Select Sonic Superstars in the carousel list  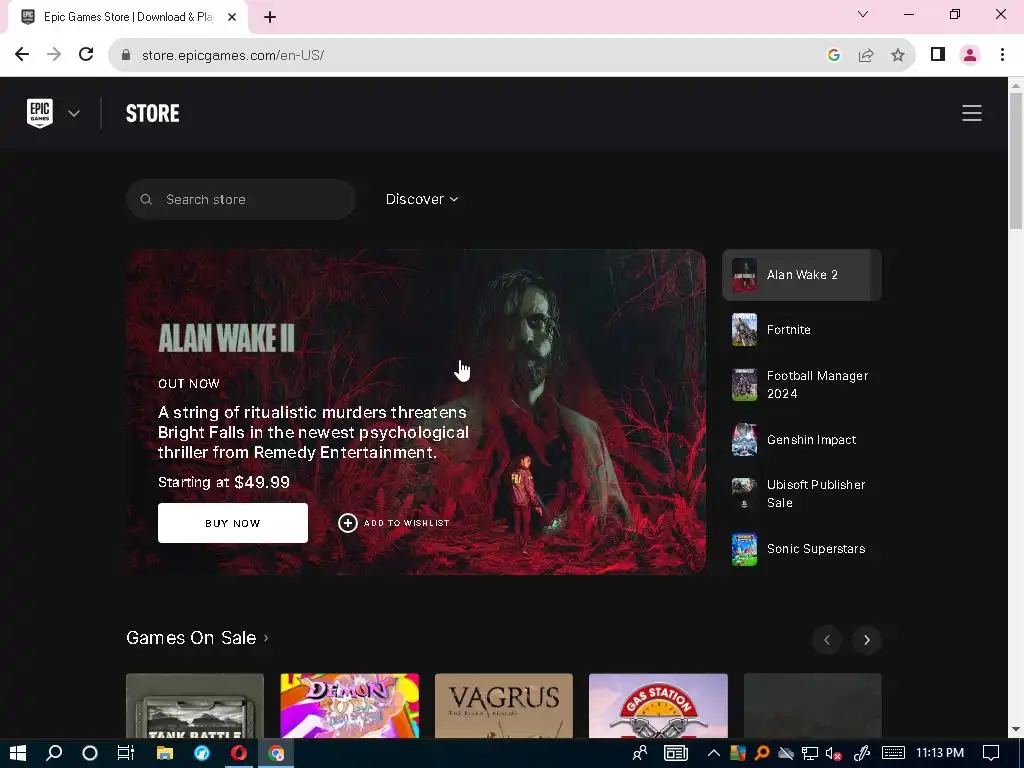point(801,549)
